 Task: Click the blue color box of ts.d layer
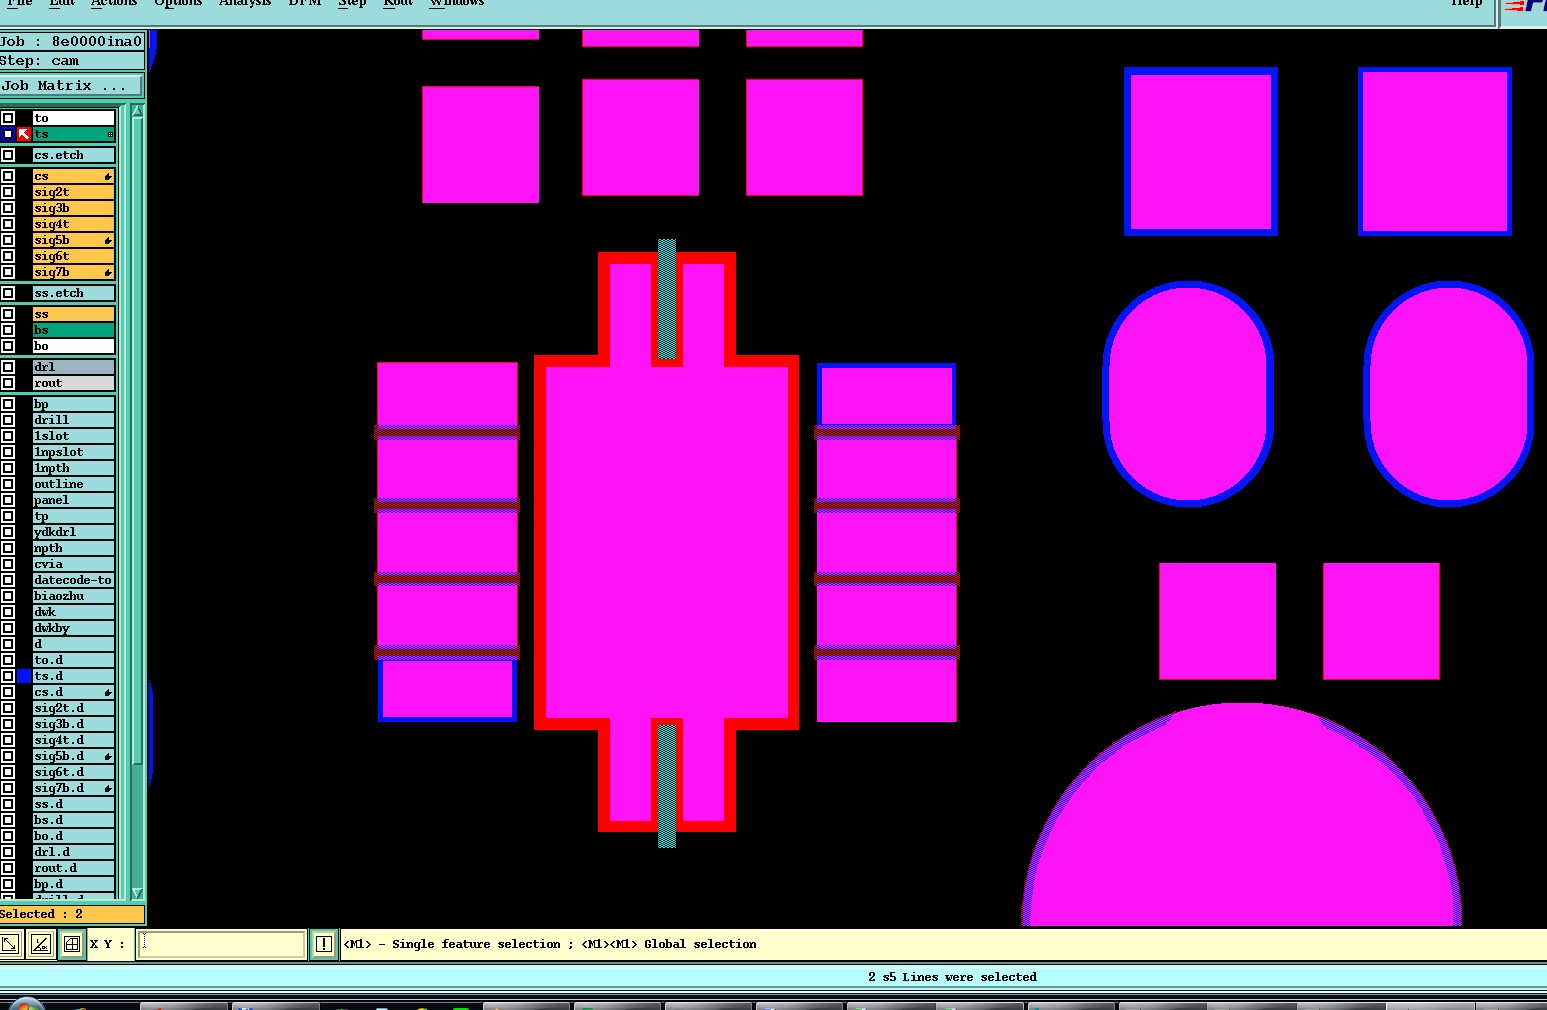[24, 676]
